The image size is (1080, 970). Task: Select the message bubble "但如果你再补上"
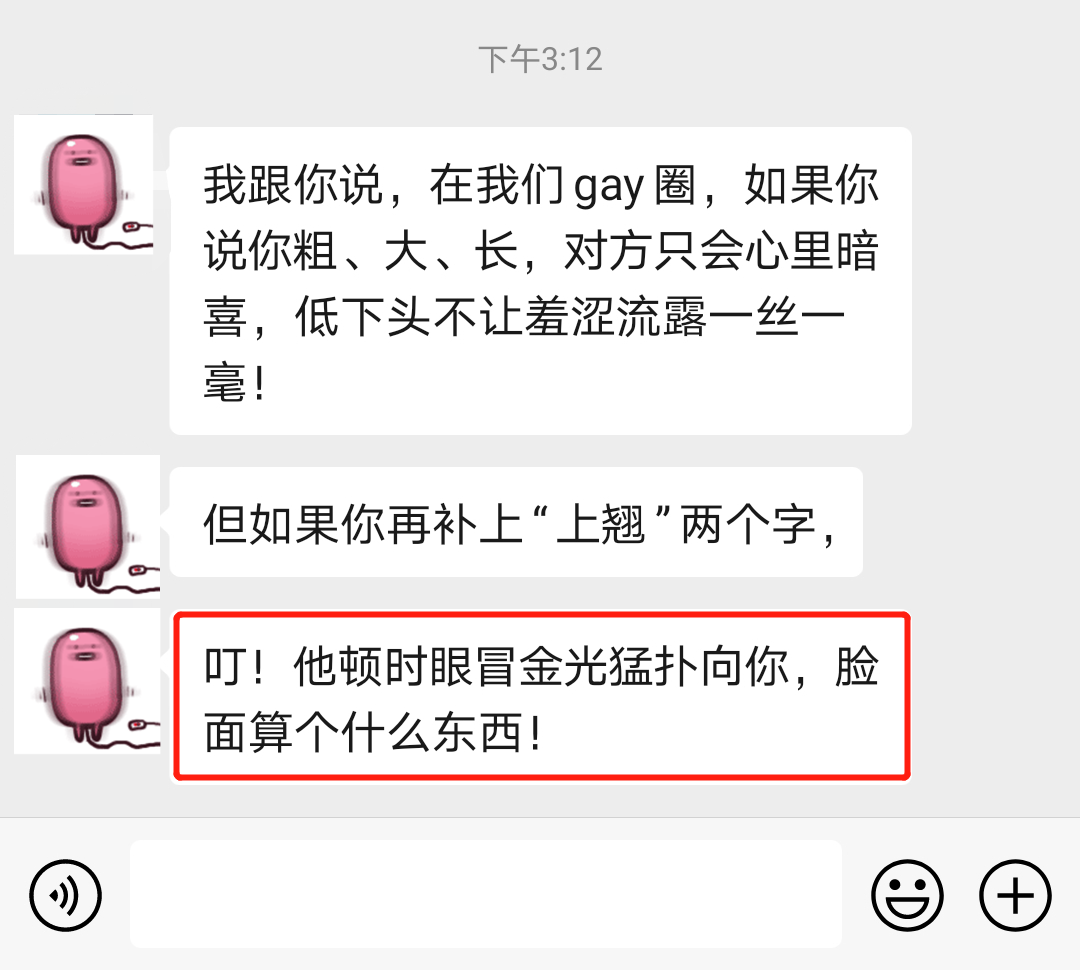click(516, 522)
